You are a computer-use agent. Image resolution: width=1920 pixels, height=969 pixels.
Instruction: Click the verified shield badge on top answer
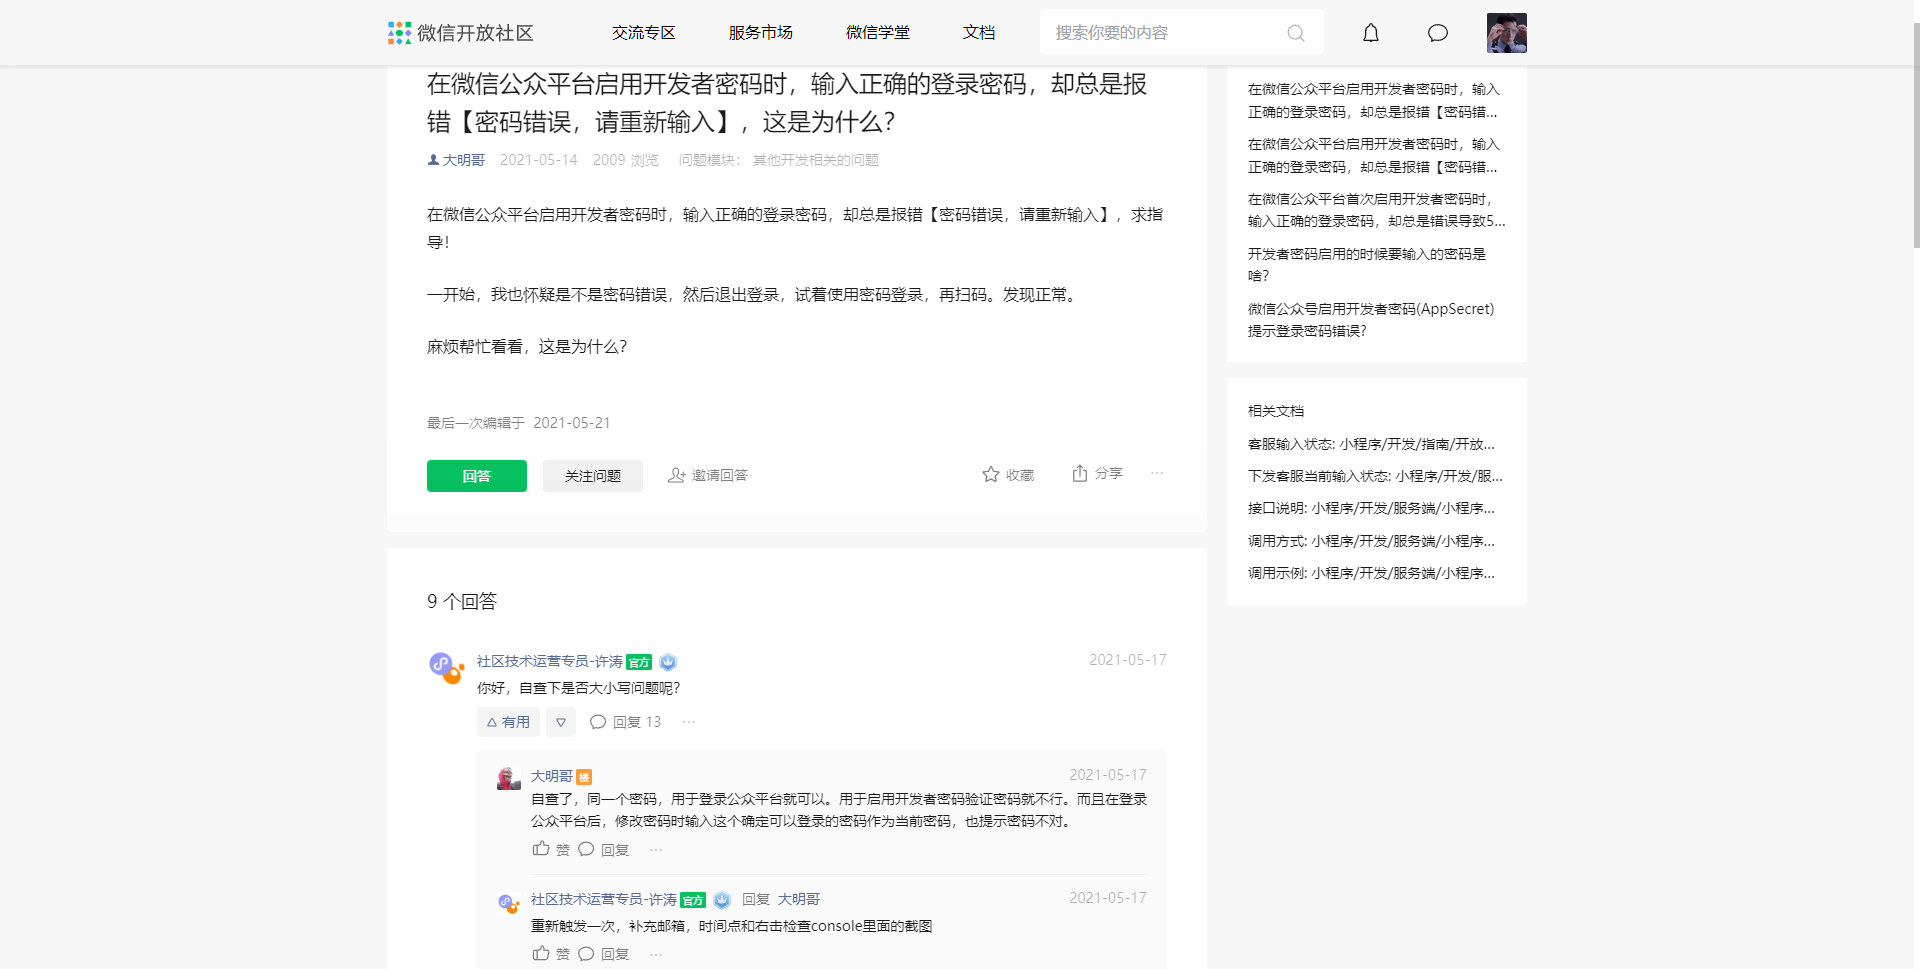[668, 662]
